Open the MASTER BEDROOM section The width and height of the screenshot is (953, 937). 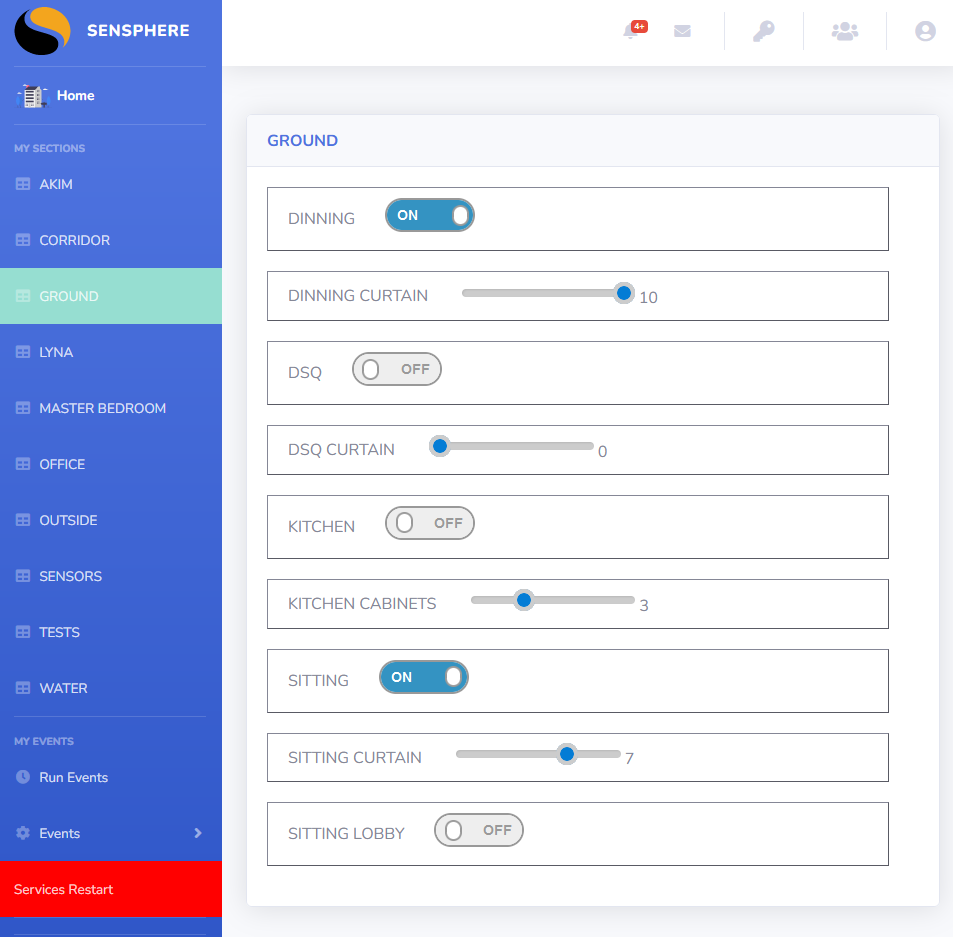(x=102, y=408)
